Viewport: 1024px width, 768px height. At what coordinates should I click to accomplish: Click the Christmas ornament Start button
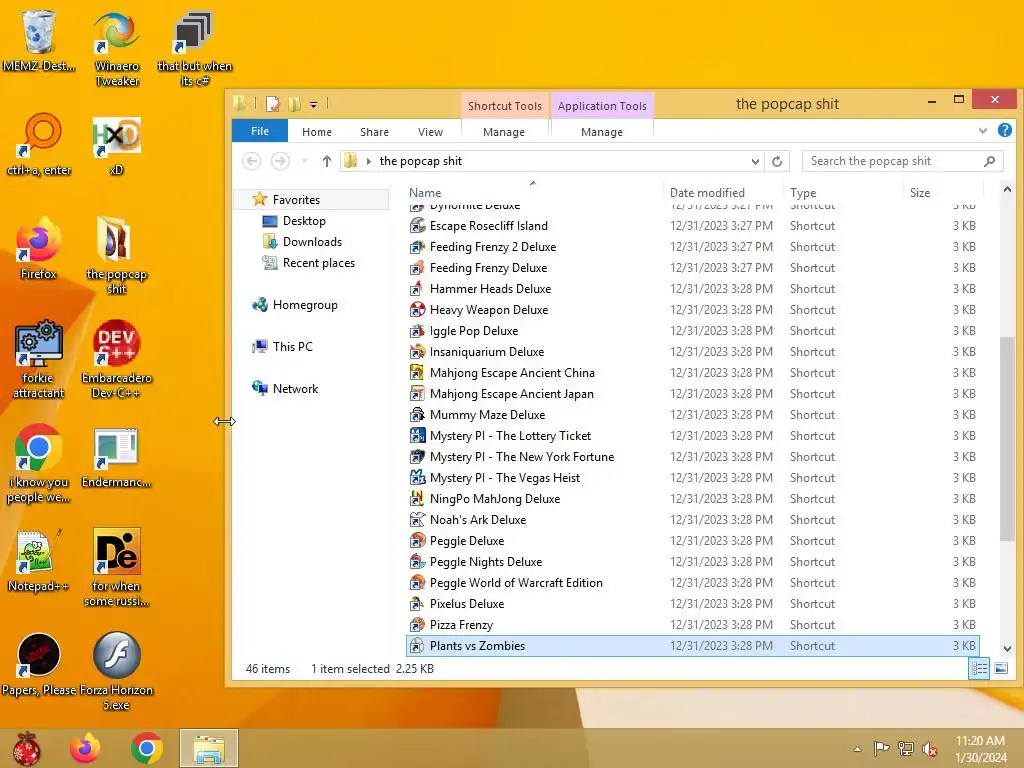(x=27, y=748)
